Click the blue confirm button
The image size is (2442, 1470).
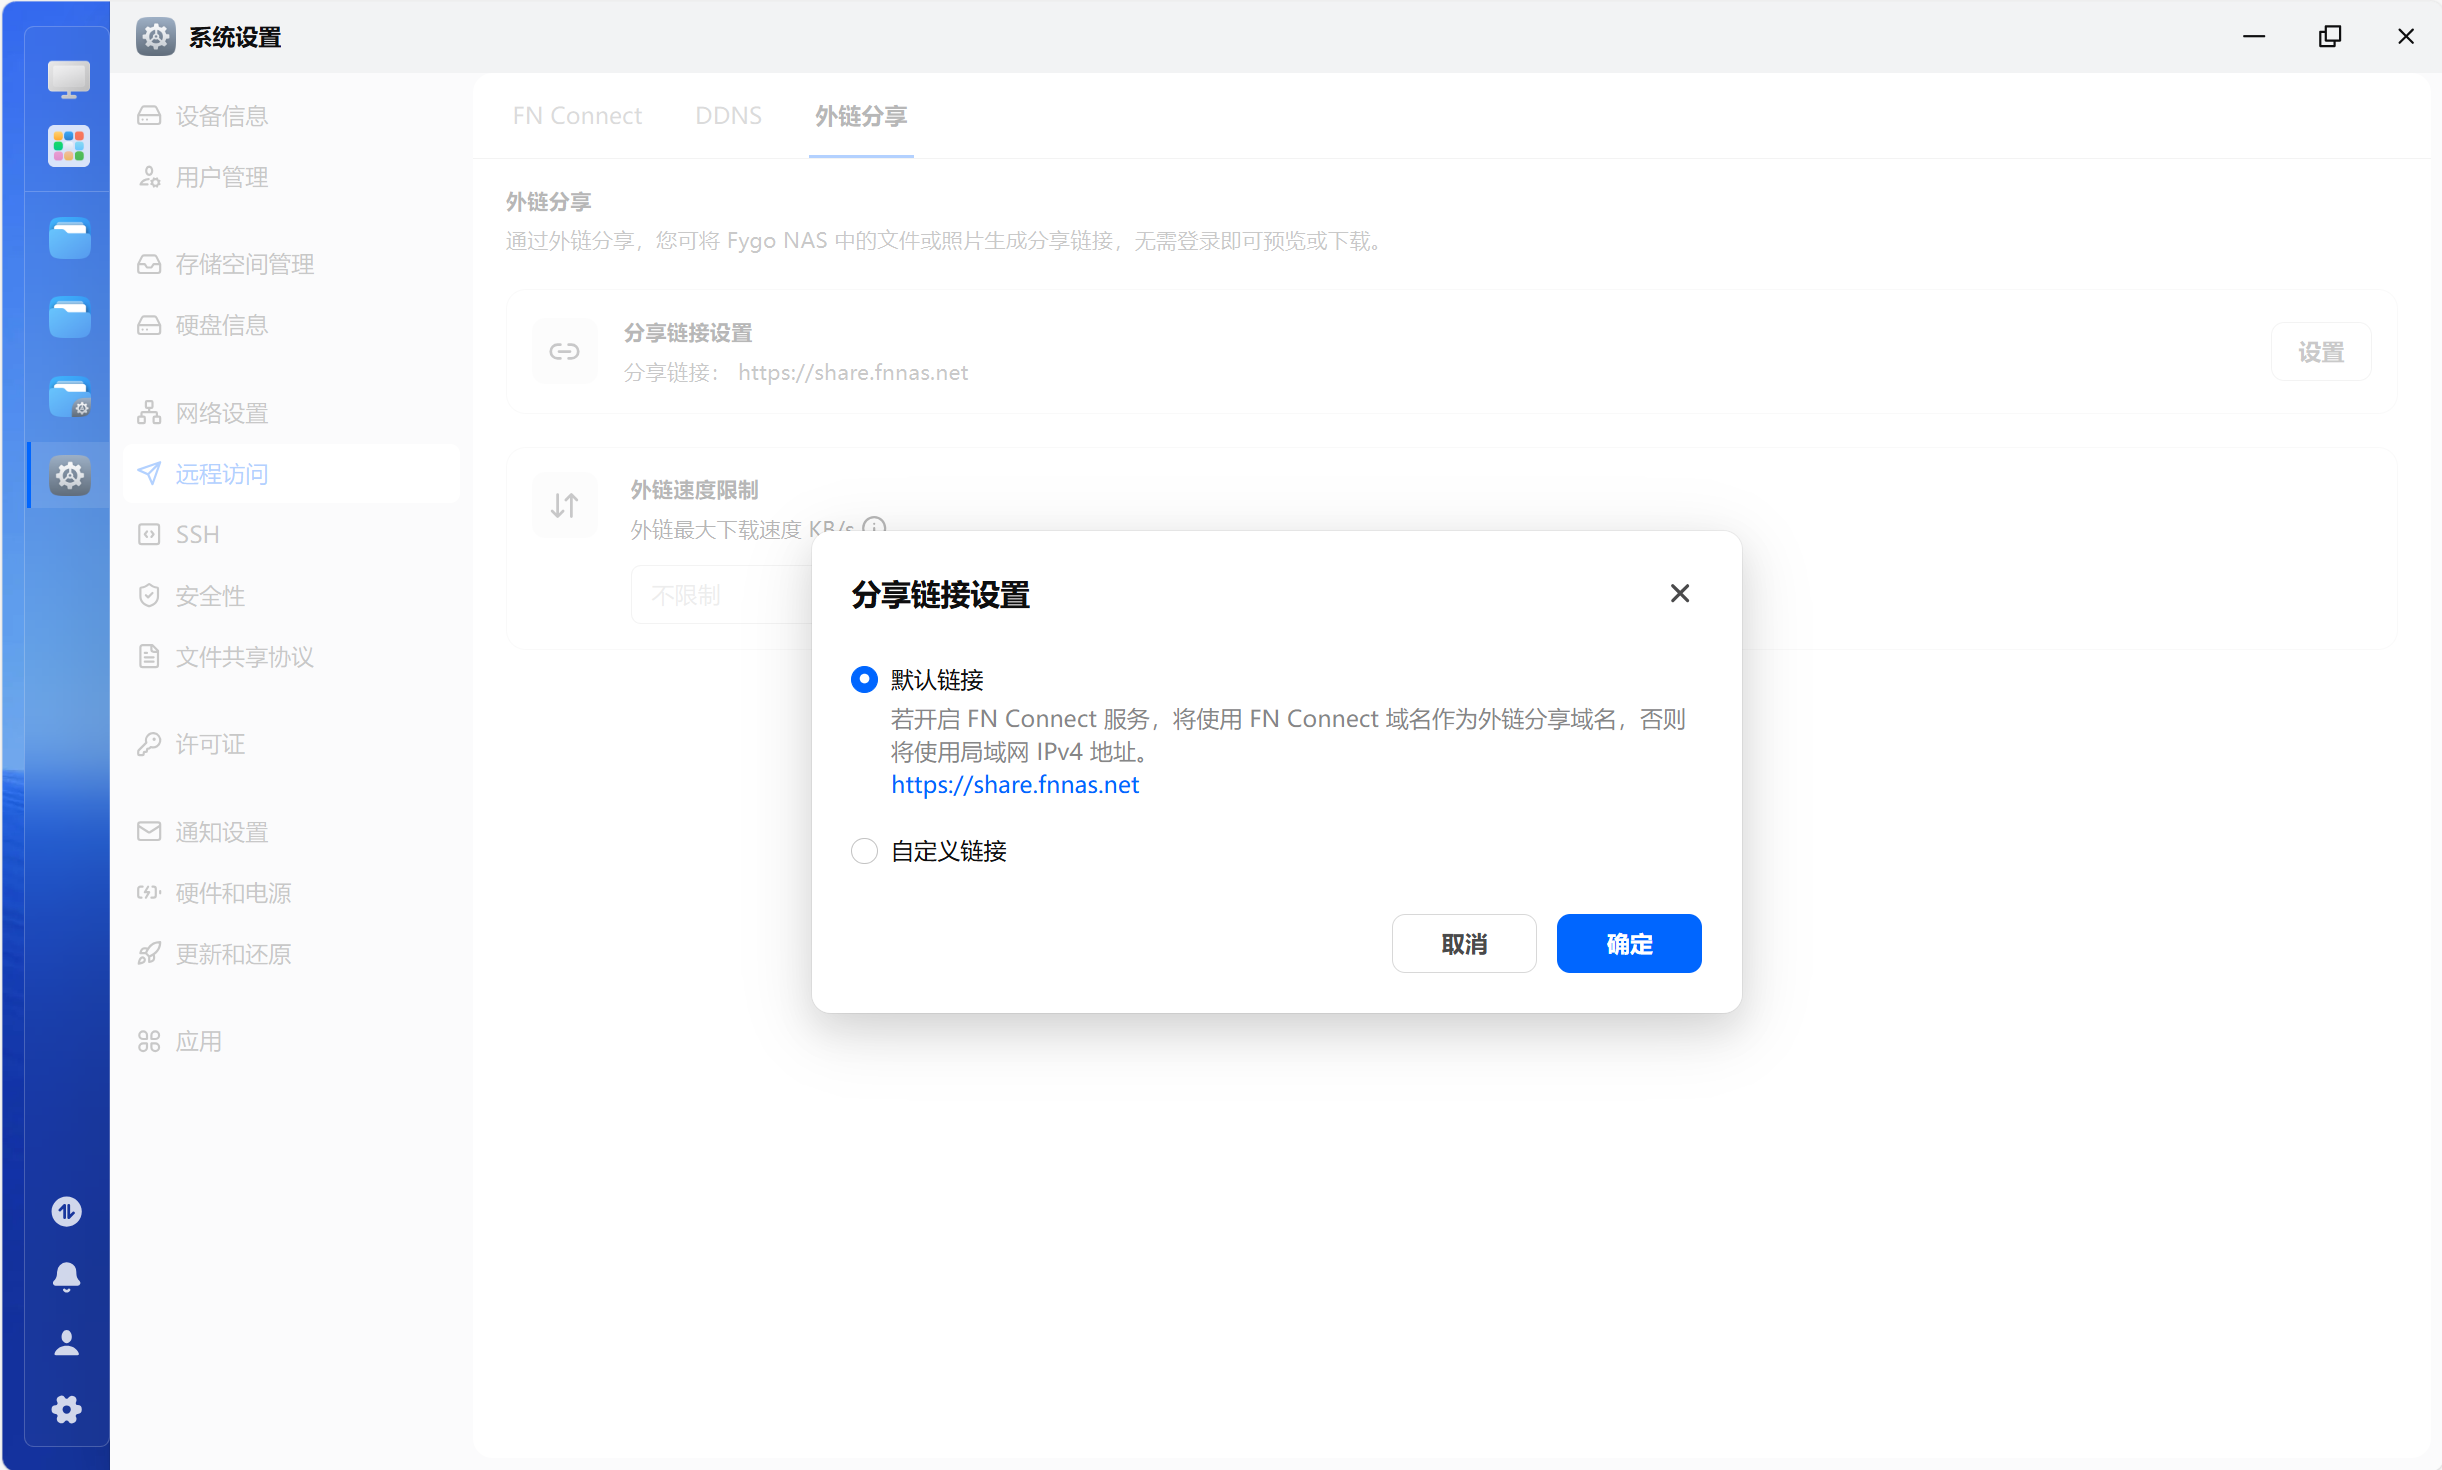click(x=1628, y=943)
